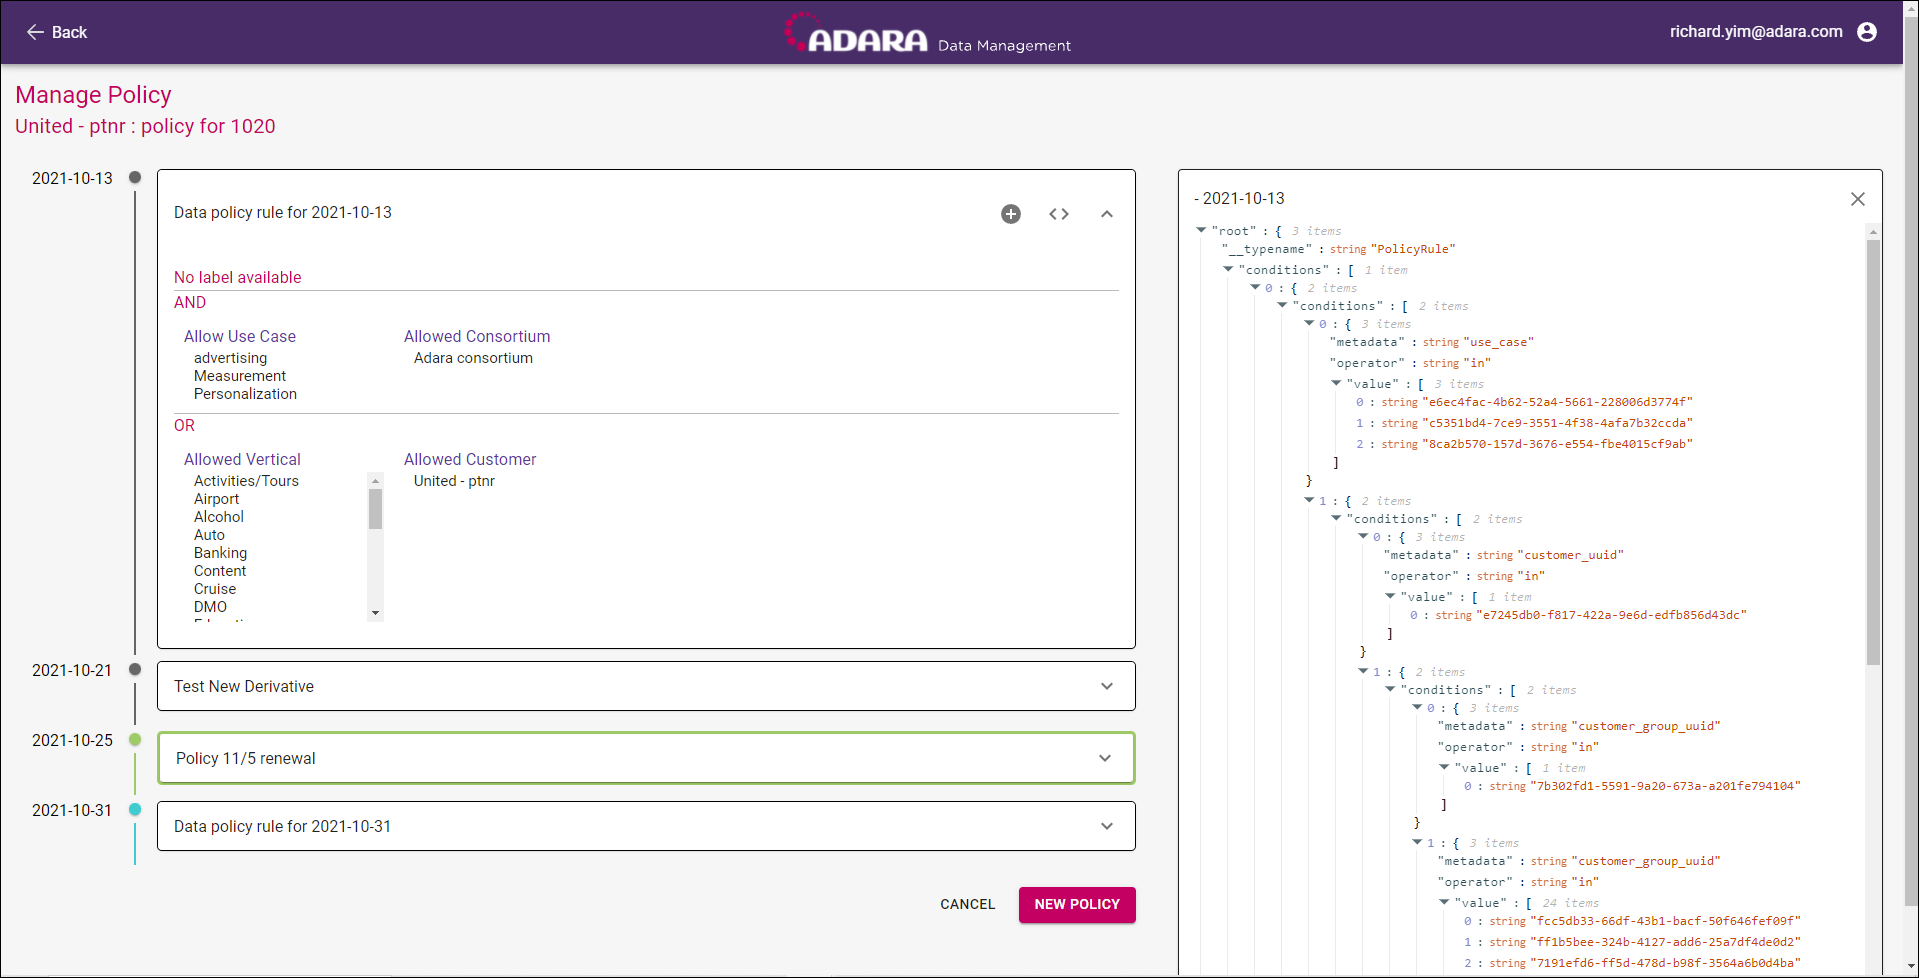This screenshot has width=1919, height=978.
Task: Click the CANCEL button
Action: point(967,904)
